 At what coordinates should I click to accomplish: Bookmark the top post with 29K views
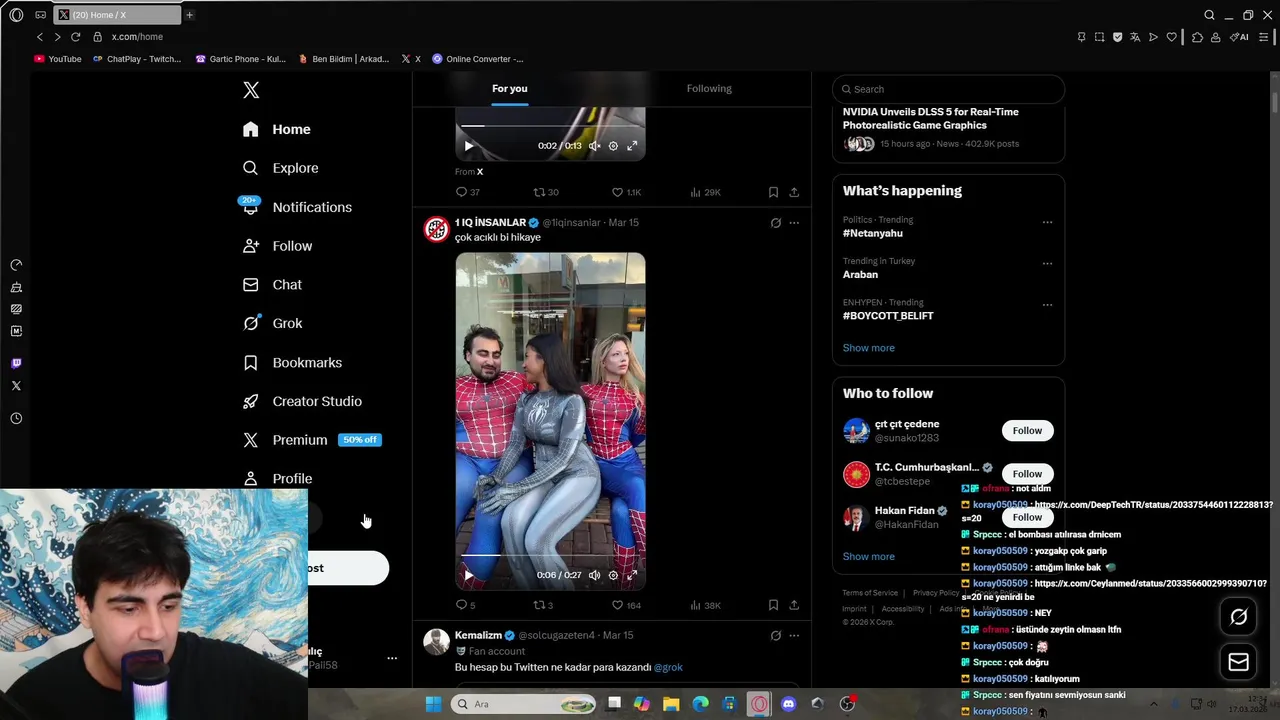pos(773,192)
